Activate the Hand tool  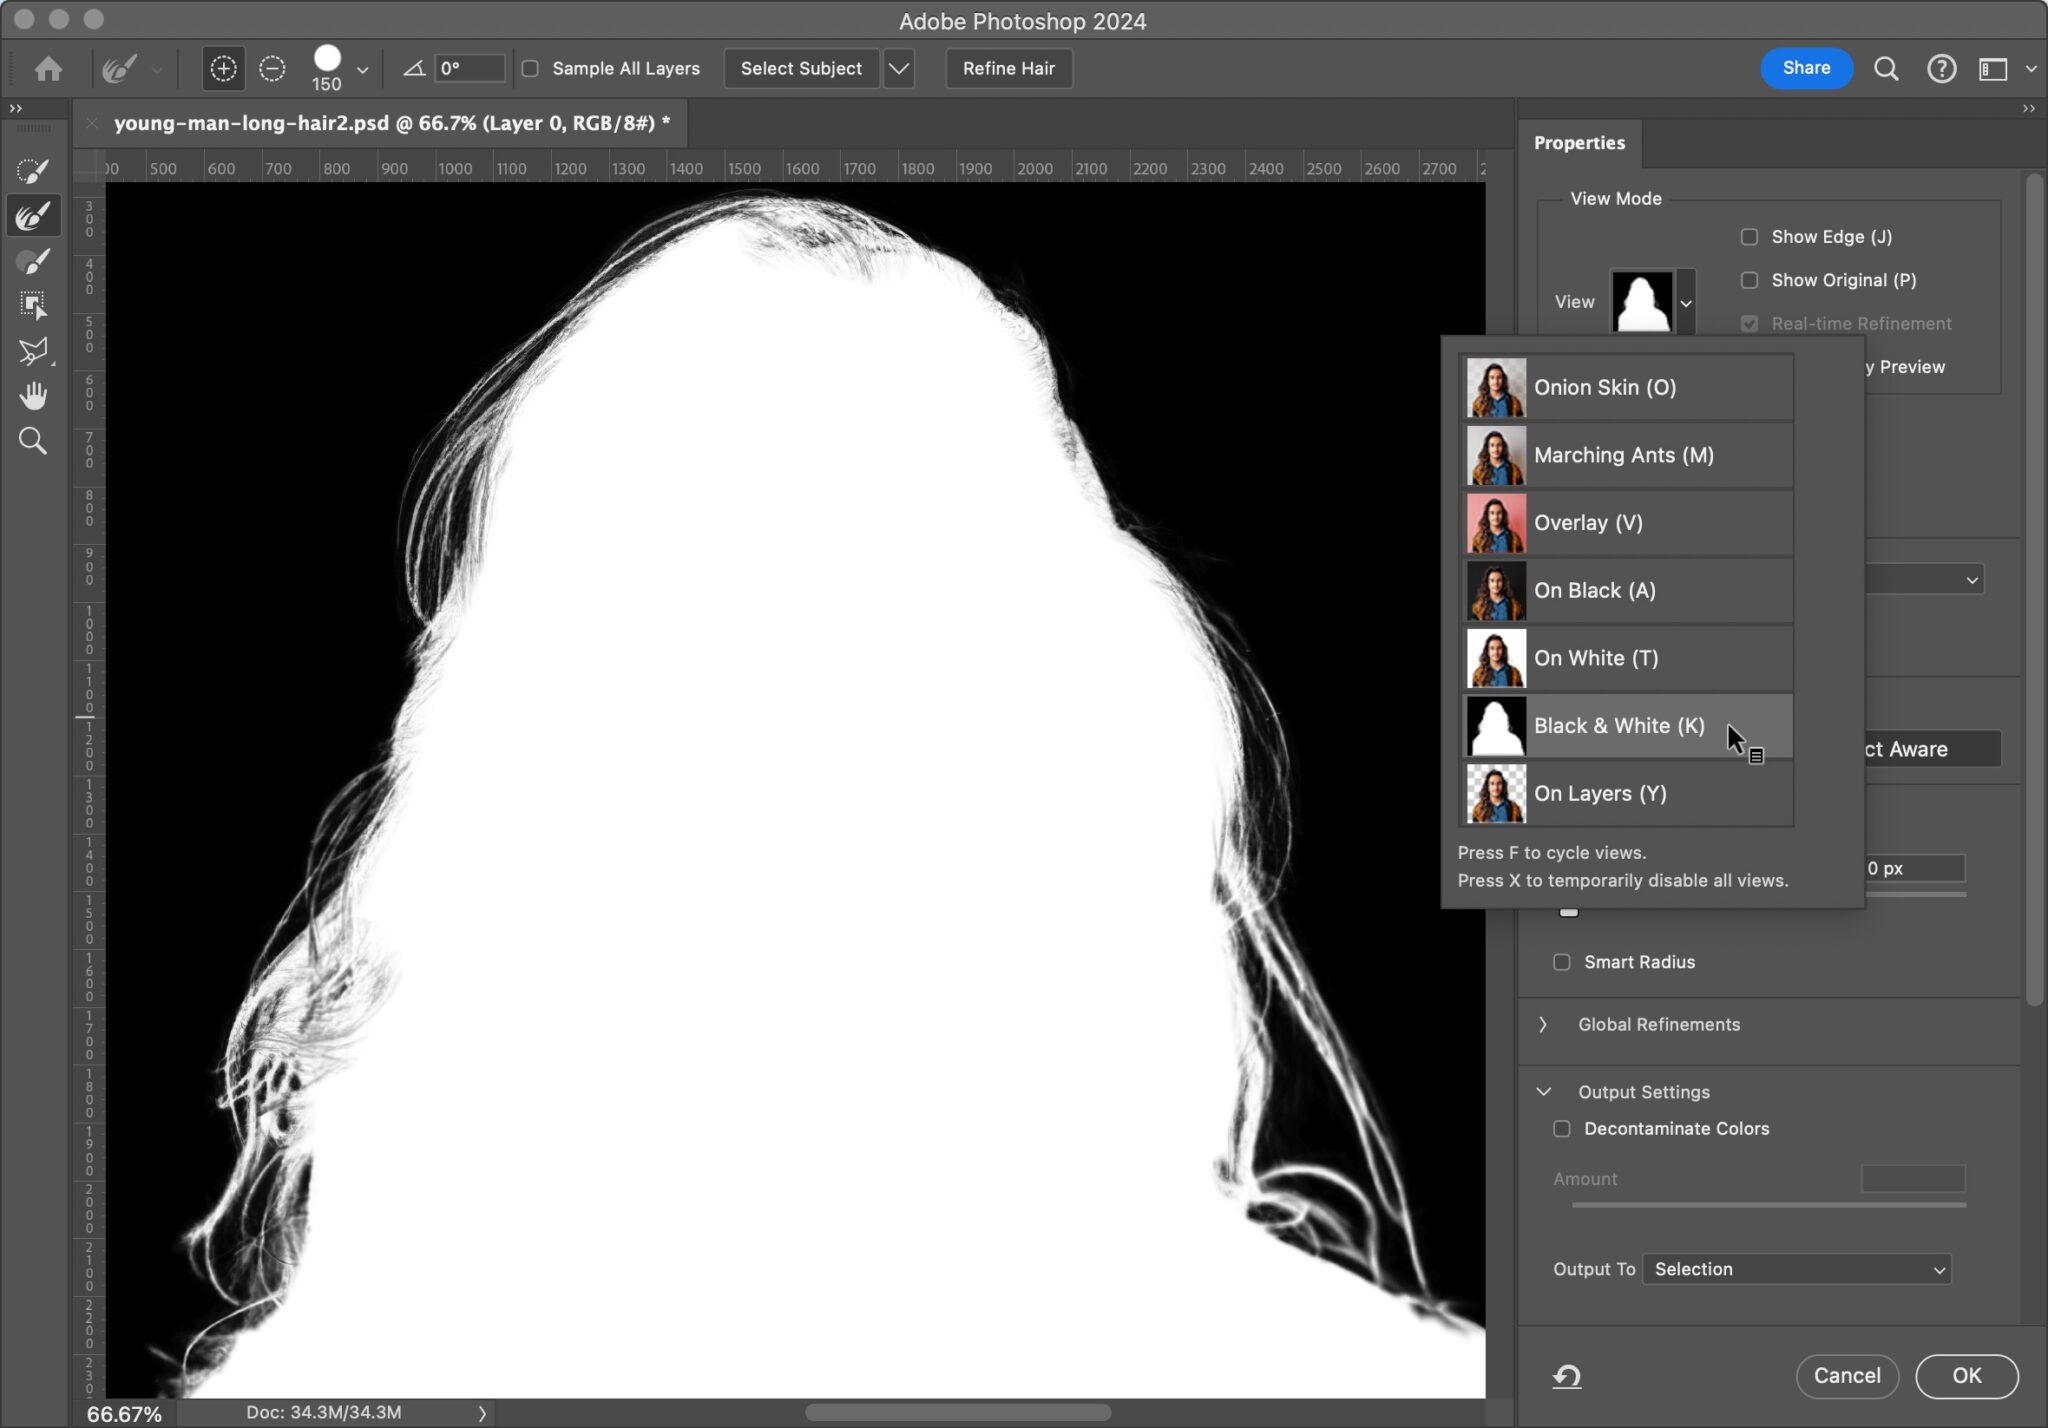click(x=33, y=395)
